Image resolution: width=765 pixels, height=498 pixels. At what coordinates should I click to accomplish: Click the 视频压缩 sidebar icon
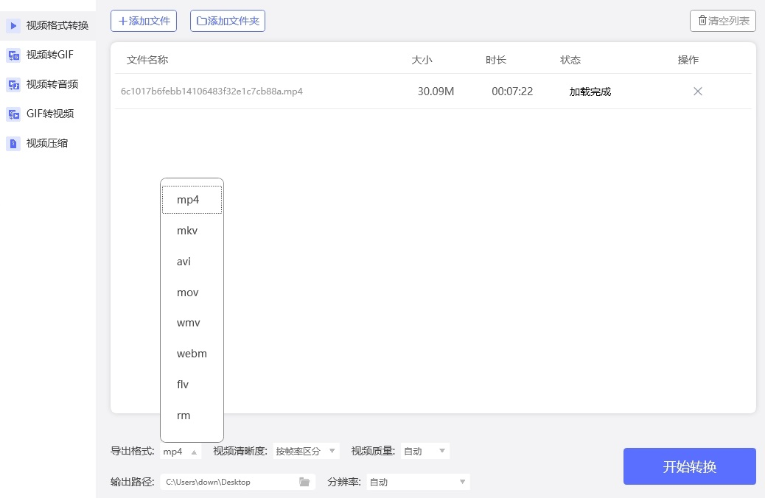(13, 143)
